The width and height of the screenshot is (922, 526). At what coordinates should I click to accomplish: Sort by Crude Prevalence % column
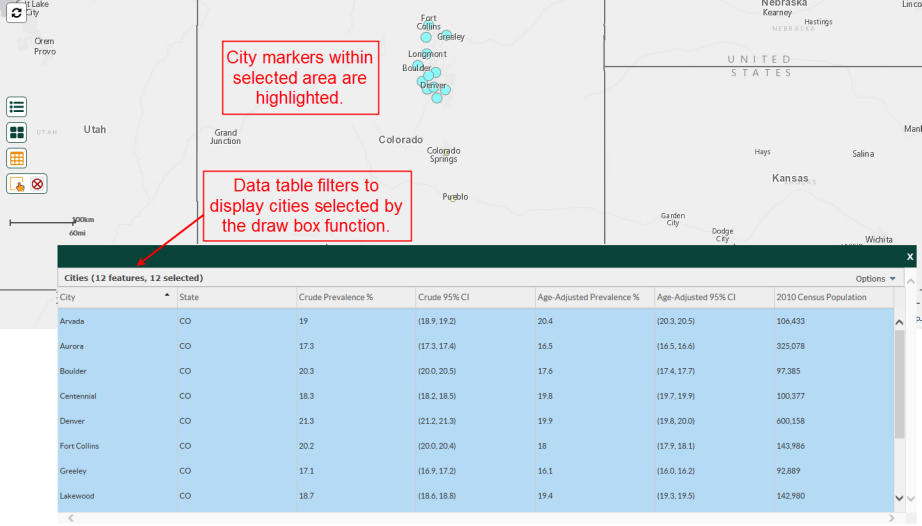click(354, 297)
